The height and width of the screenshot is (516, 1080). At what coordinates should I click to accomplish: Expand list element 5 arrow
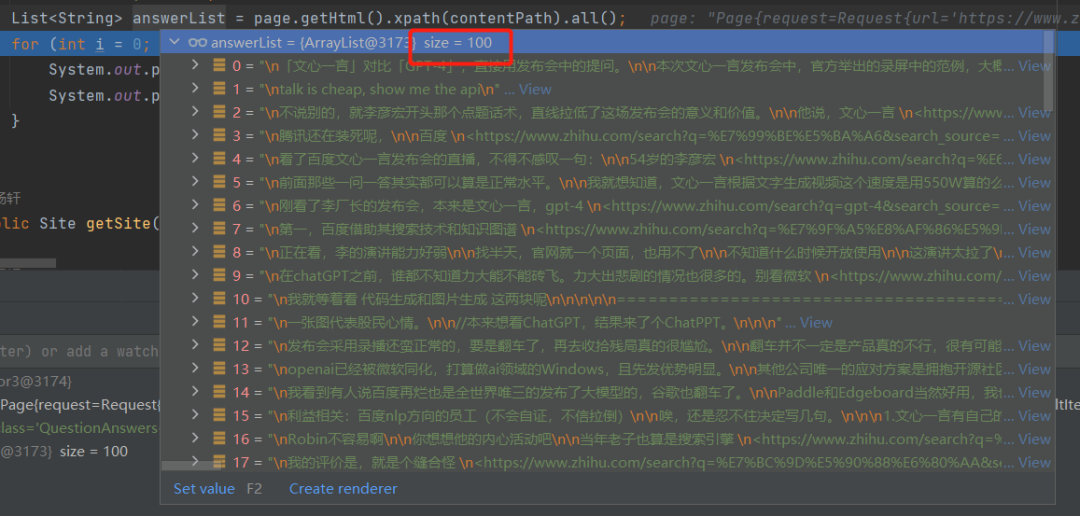pyautogui.click(x=196, y=182)
